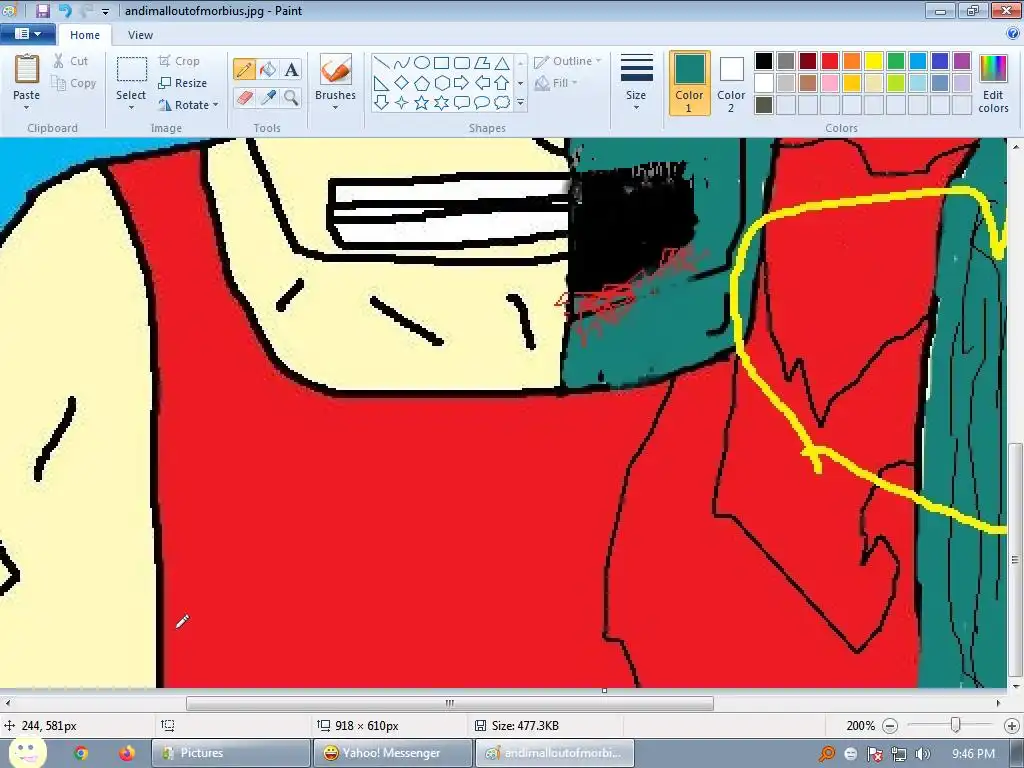Select the Color picker eyedropper tool
Screen dimensions: 1024x768
click(x=268, y=98)
